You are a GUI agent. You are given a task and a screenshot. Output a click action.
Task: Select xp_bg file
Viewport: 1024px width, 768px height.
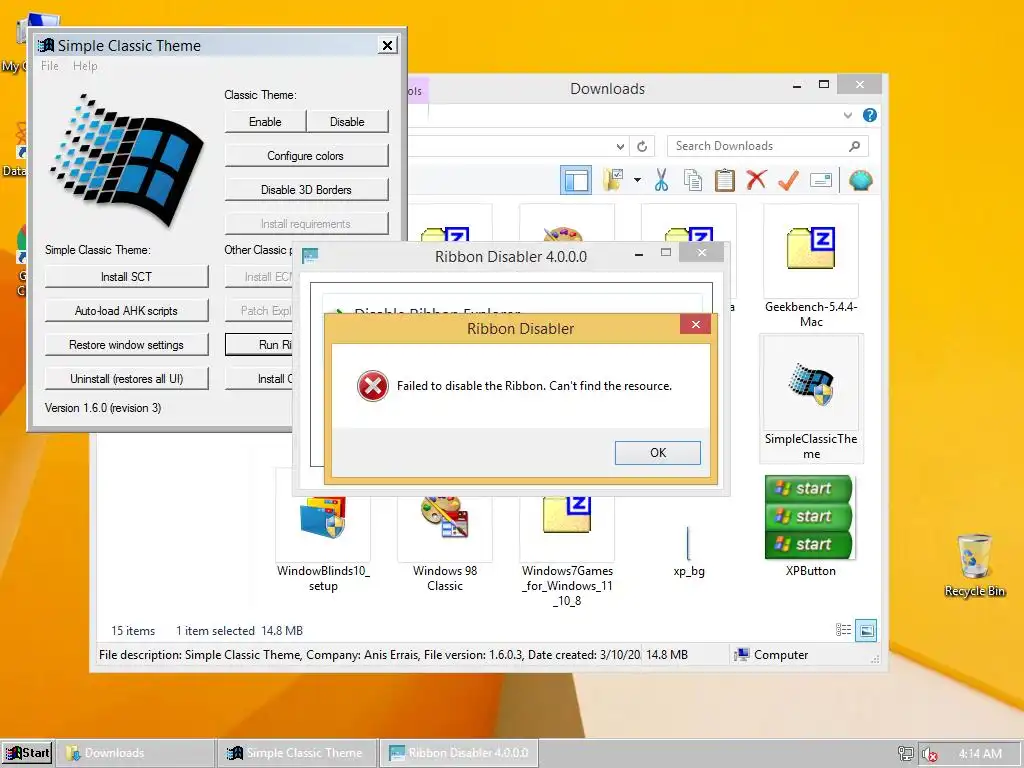689,551
